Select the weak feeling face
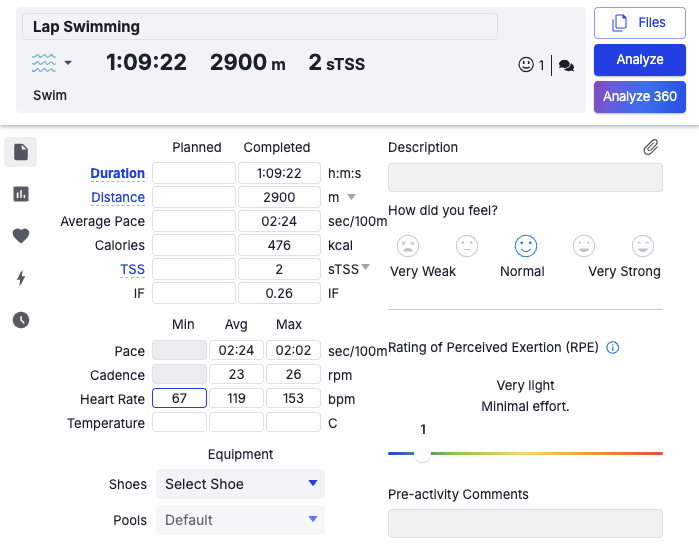699x547 pixels. click(x=467, y=246)
